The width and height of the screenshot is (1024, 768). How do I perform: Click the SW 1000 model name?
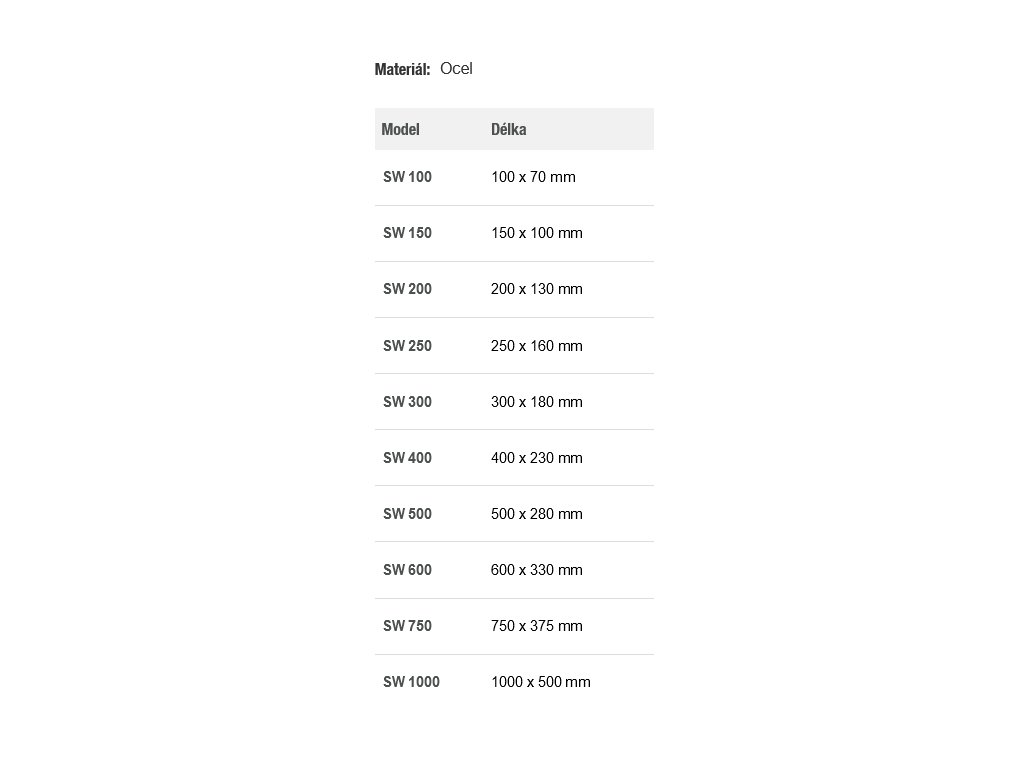point(411,682)
